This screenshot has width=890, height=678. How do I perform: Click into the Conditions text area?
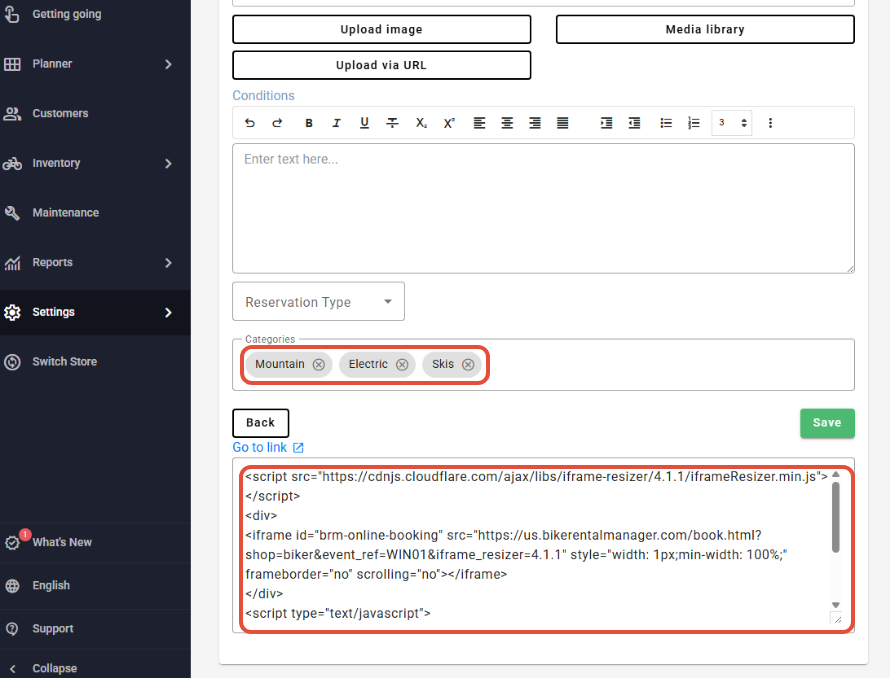(543, 208)
